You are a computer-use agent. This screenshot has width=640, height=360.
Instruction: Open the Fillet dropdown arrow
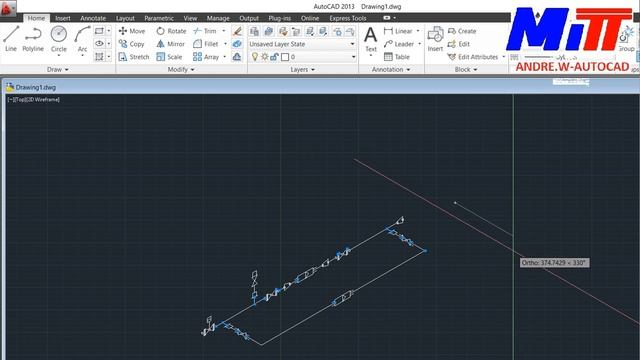(225, 44)
